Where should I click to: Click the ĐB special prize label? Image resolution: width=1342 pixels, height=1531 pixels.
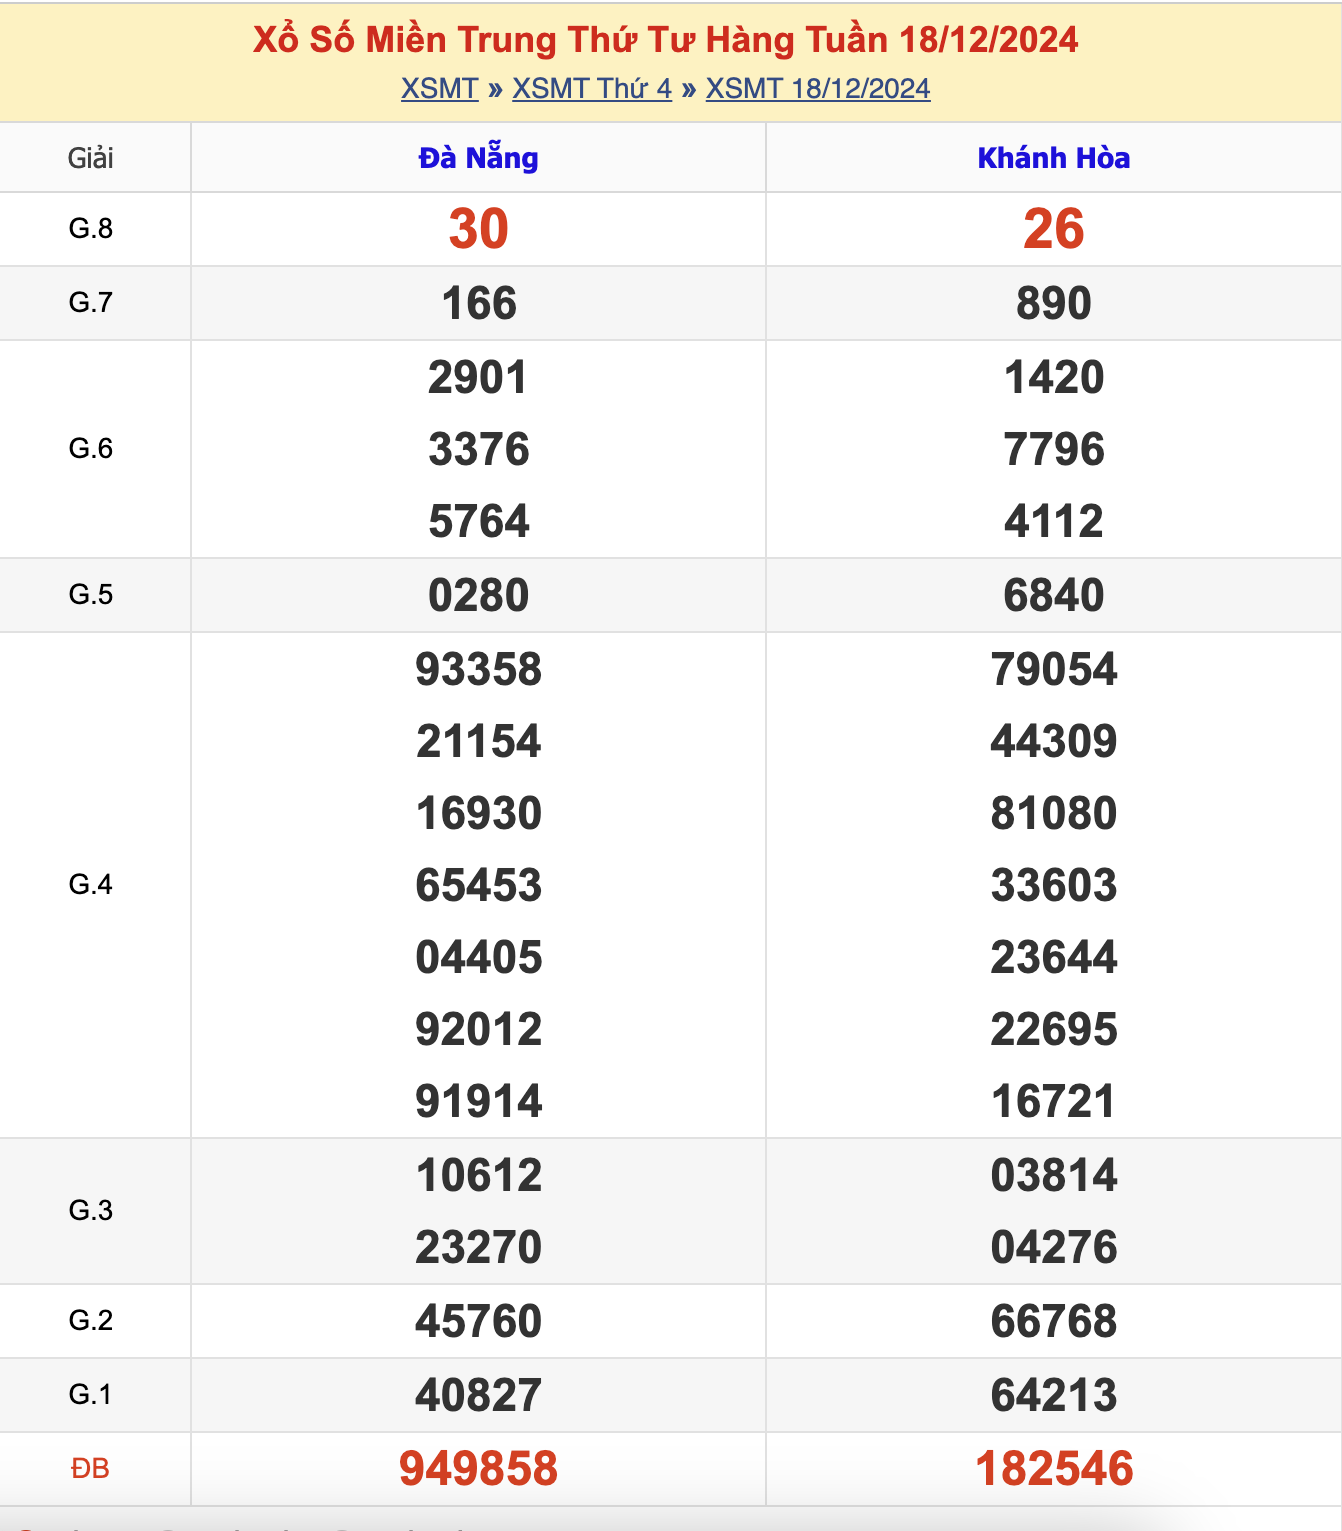click(x=90, y=1469)
